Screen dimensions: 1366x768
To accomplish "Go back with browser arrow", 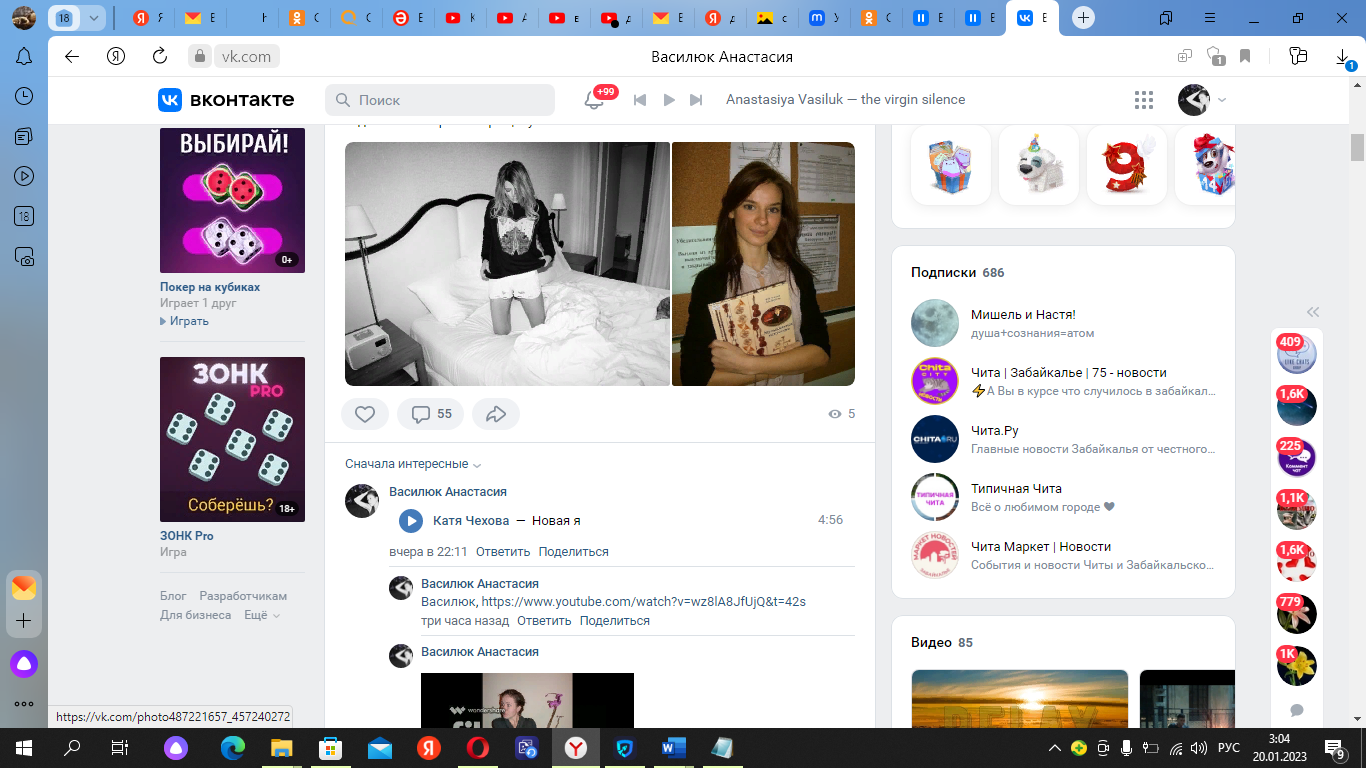I will click(72, 57).
